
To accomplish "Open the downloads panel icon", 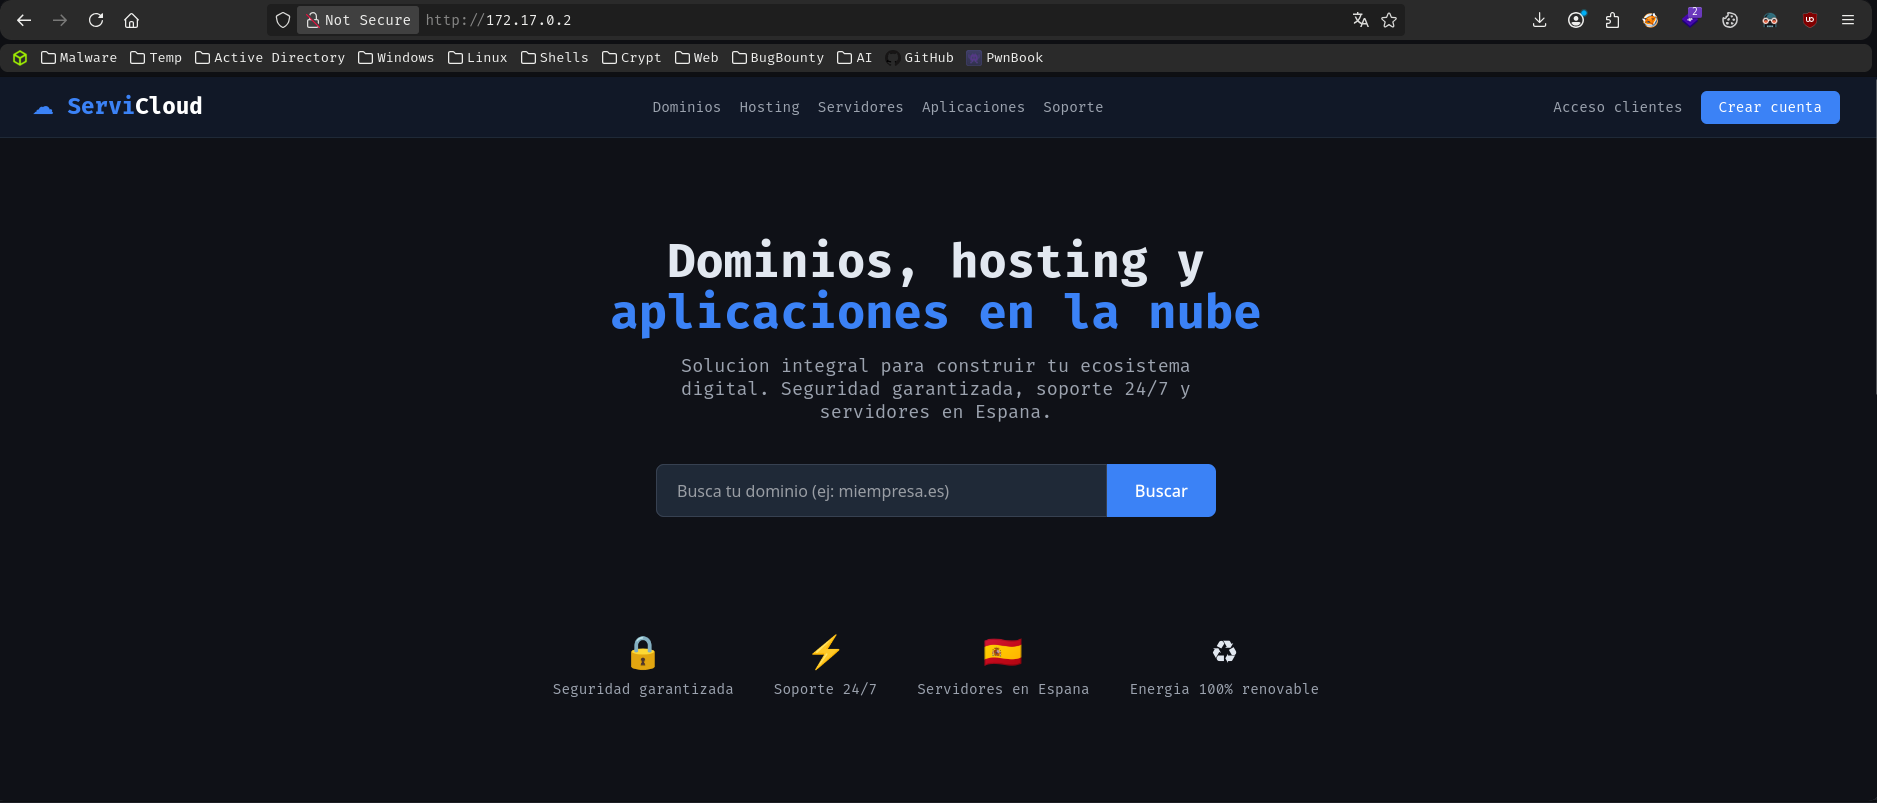I will coord(1539,20).
